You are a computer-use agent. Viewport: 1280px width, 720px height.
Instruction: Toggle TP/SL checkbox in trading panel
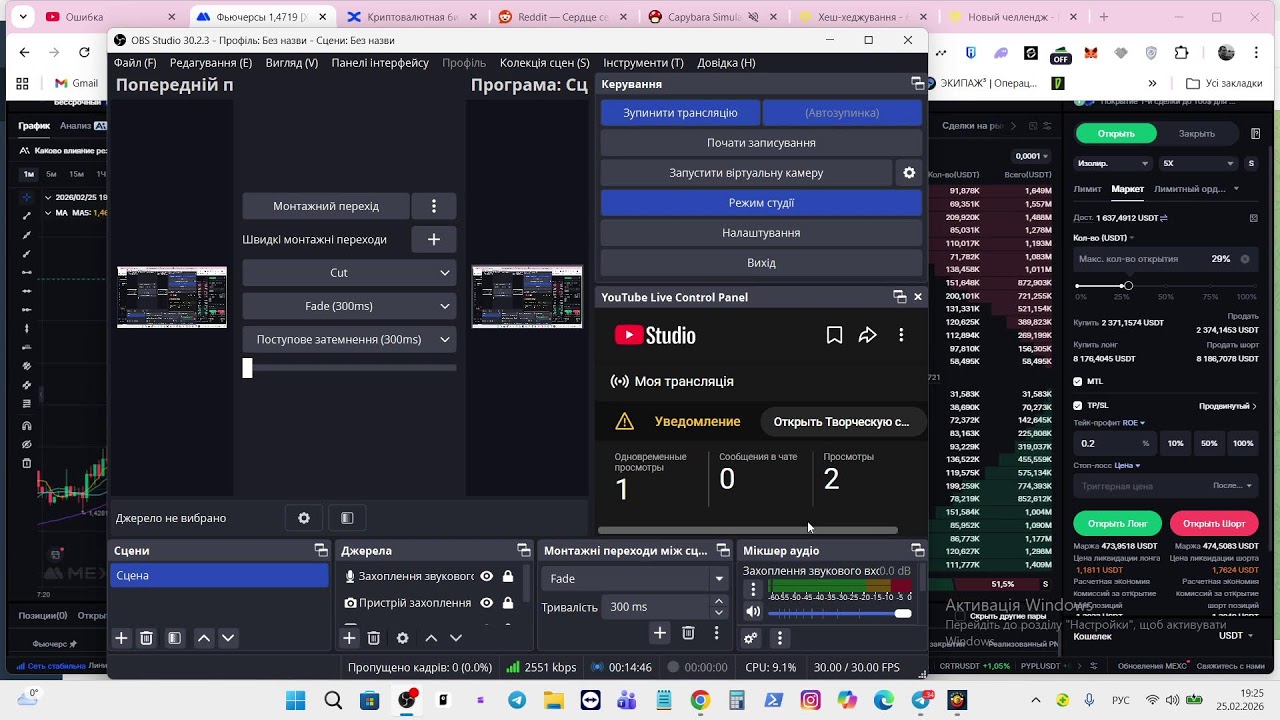pyautogui.click(x=1077, y=406)
